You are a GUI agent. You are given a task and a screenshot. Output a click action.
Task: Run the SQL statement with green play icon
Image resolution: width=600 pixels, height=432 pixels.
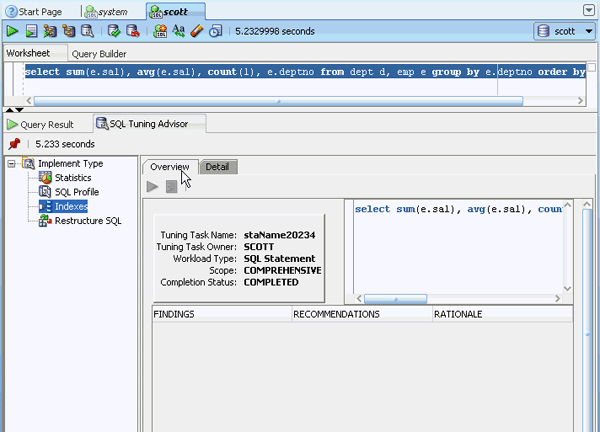click(x=13, y=31)
